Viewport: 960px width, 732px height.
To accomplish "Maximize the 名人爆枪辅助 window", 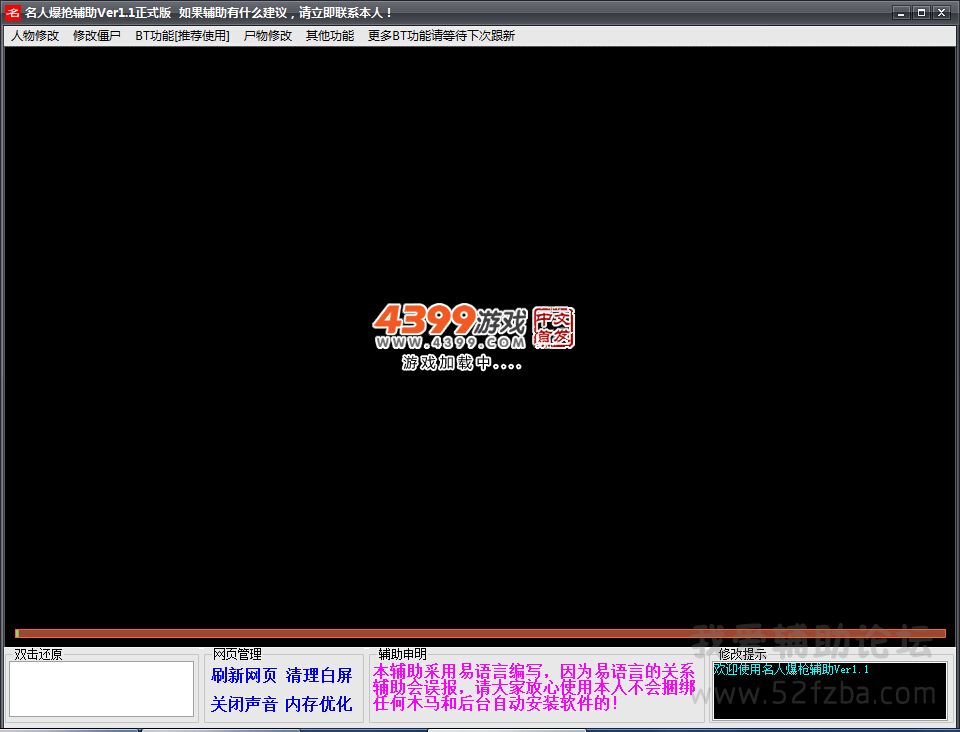I will (921, 12).
